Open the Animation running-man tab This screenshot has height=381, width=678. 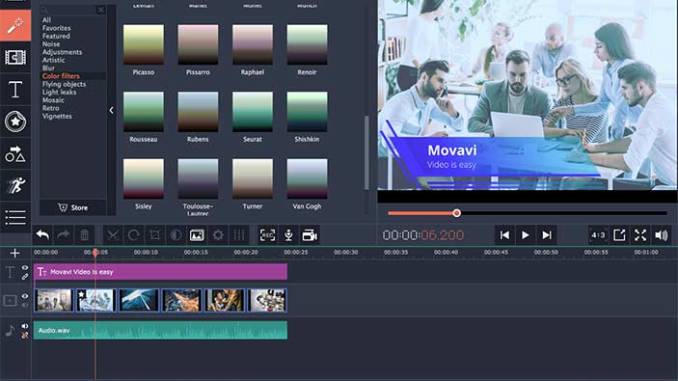16,186
